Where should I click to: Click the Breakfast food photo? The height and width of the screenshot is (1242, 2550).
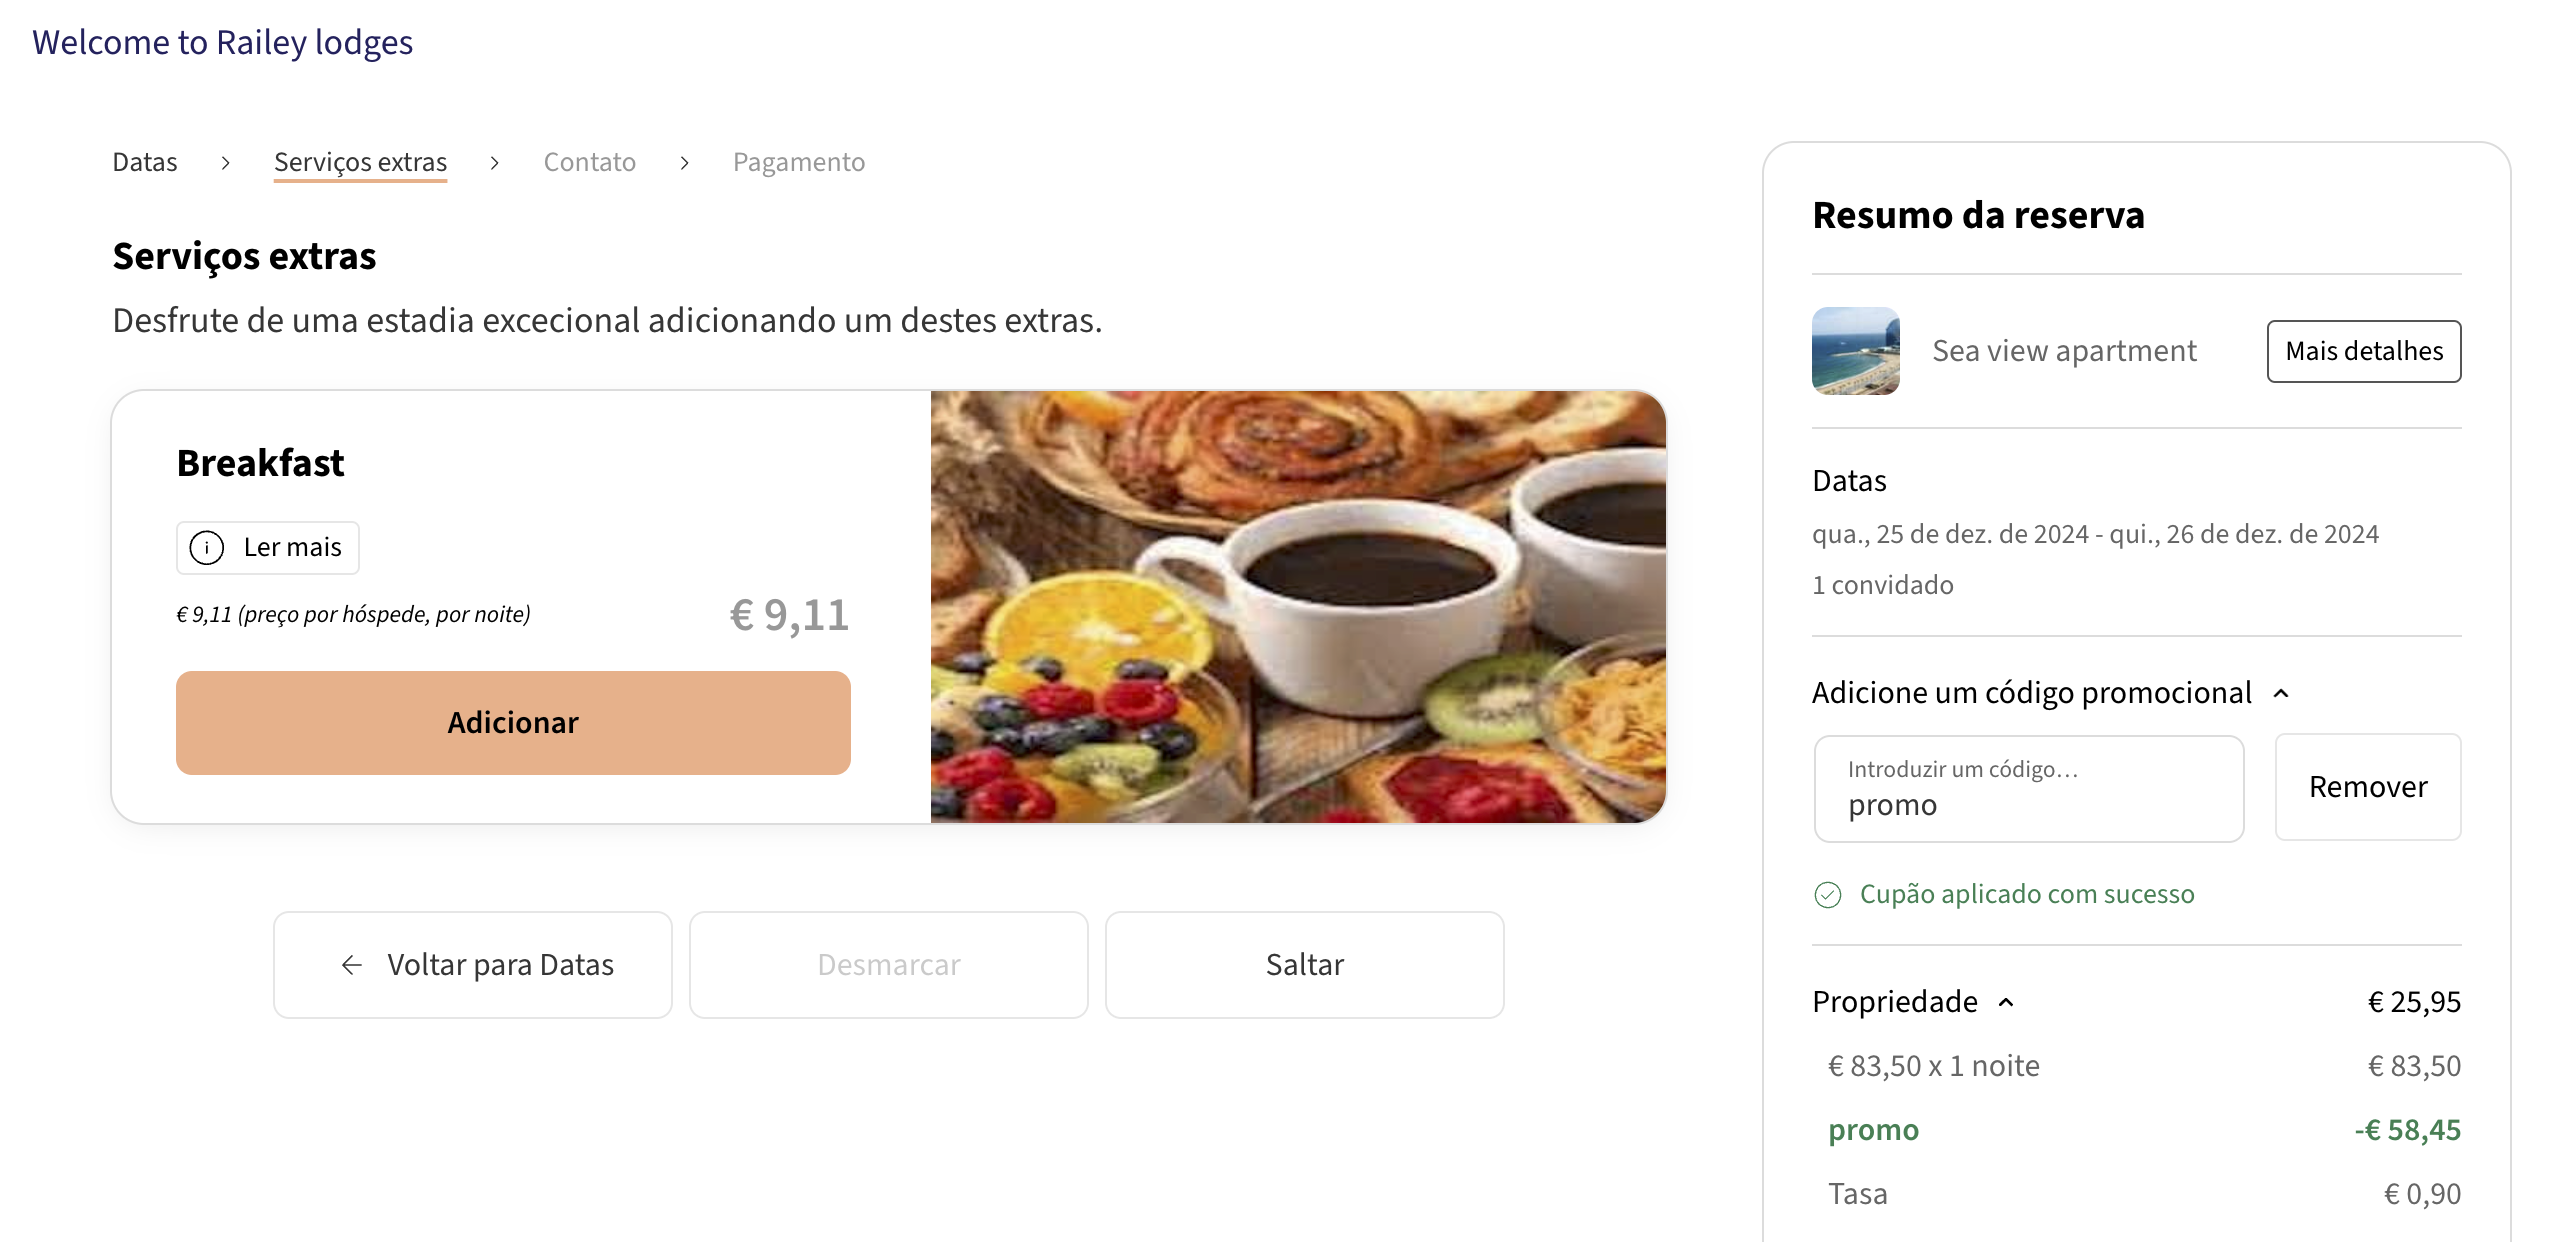[x=1297, y=607]
